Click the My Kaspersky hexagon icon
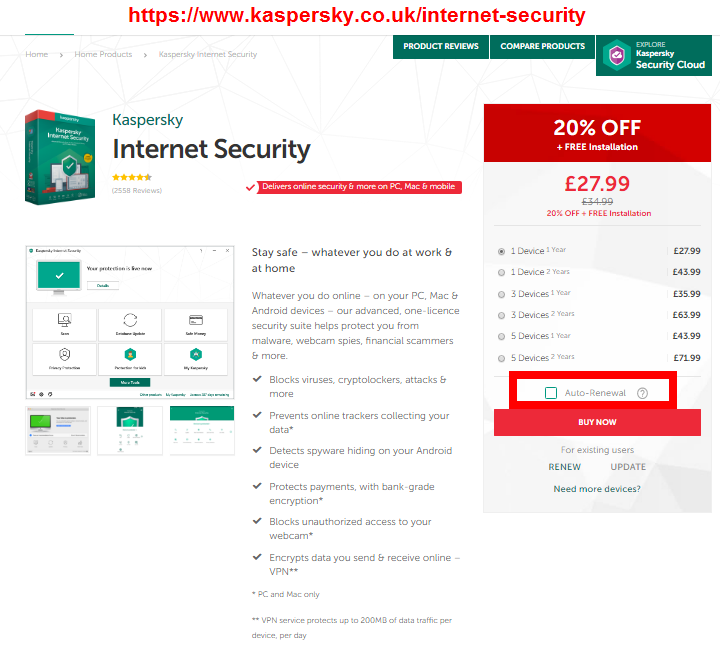Image resolution: width=721 pixels, height=651 pixels. point(195,354)
